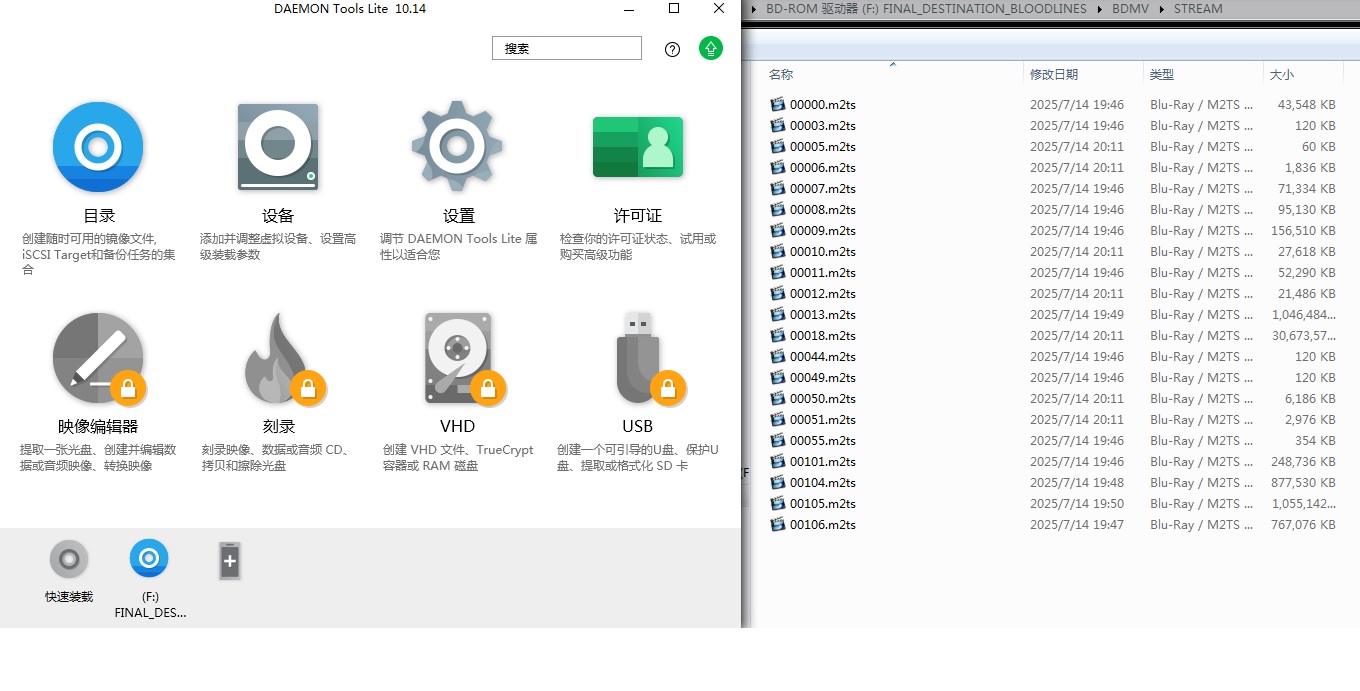
Task: Sort files by 大小 column header
Action: coord(1281,75)
